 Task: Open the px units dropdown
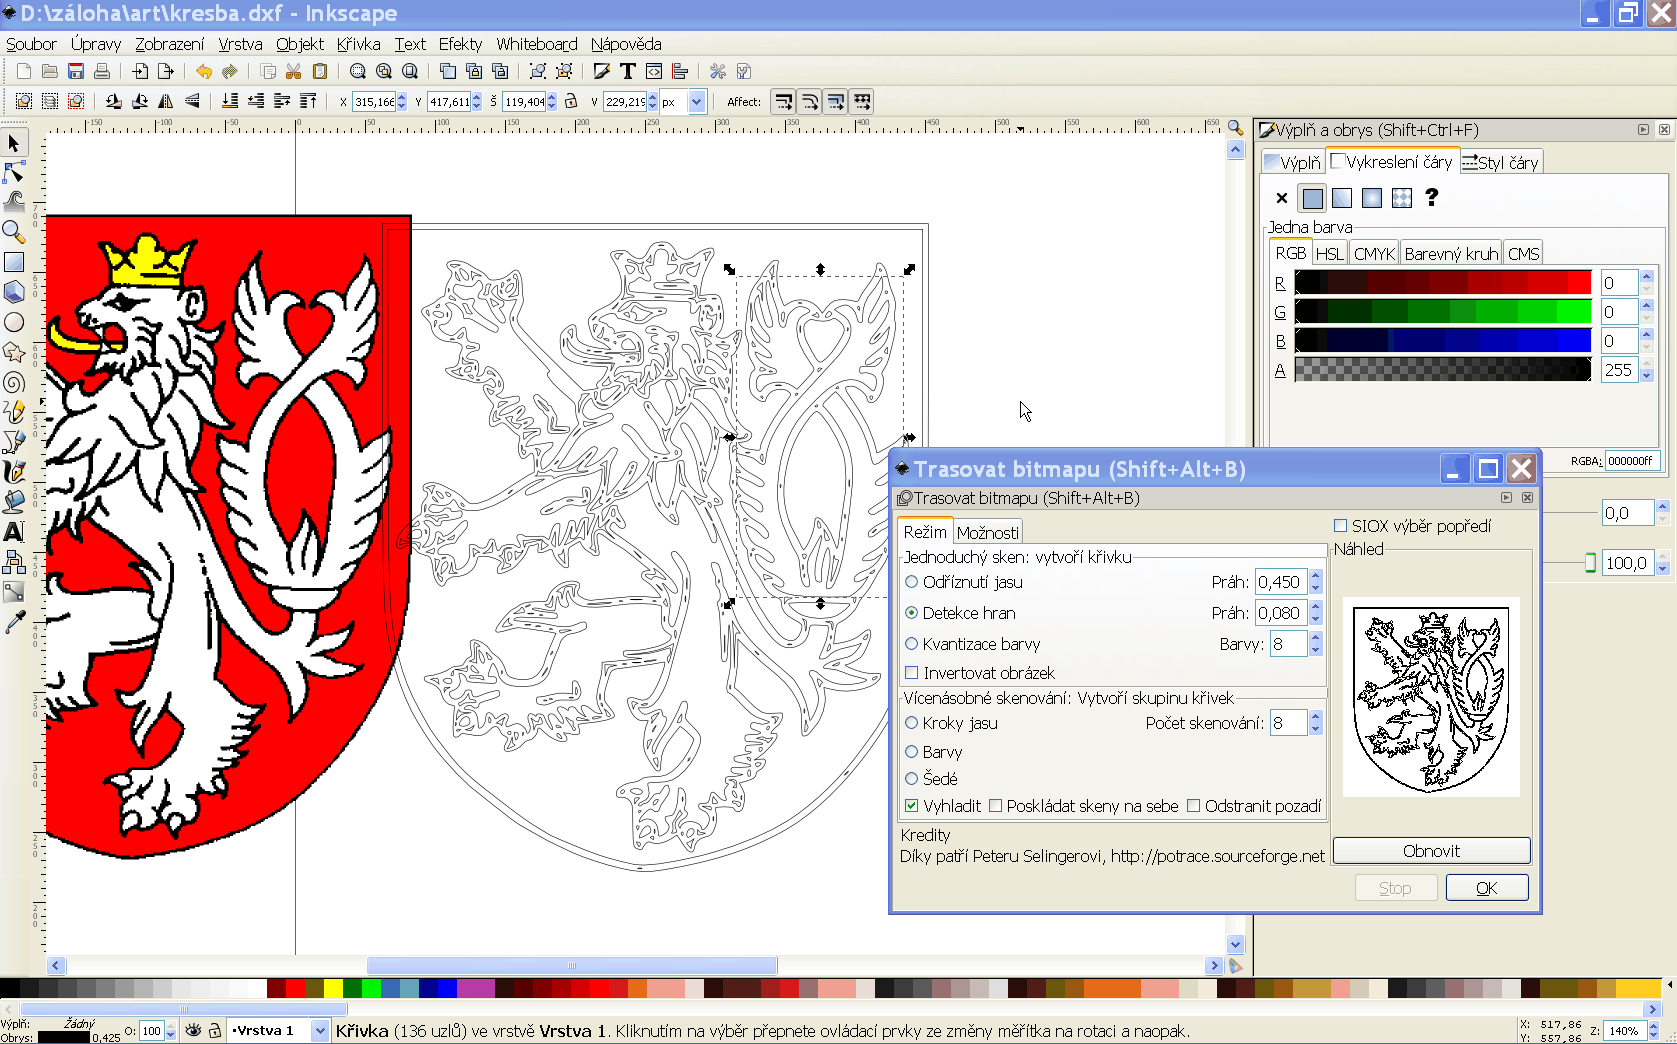697,101
